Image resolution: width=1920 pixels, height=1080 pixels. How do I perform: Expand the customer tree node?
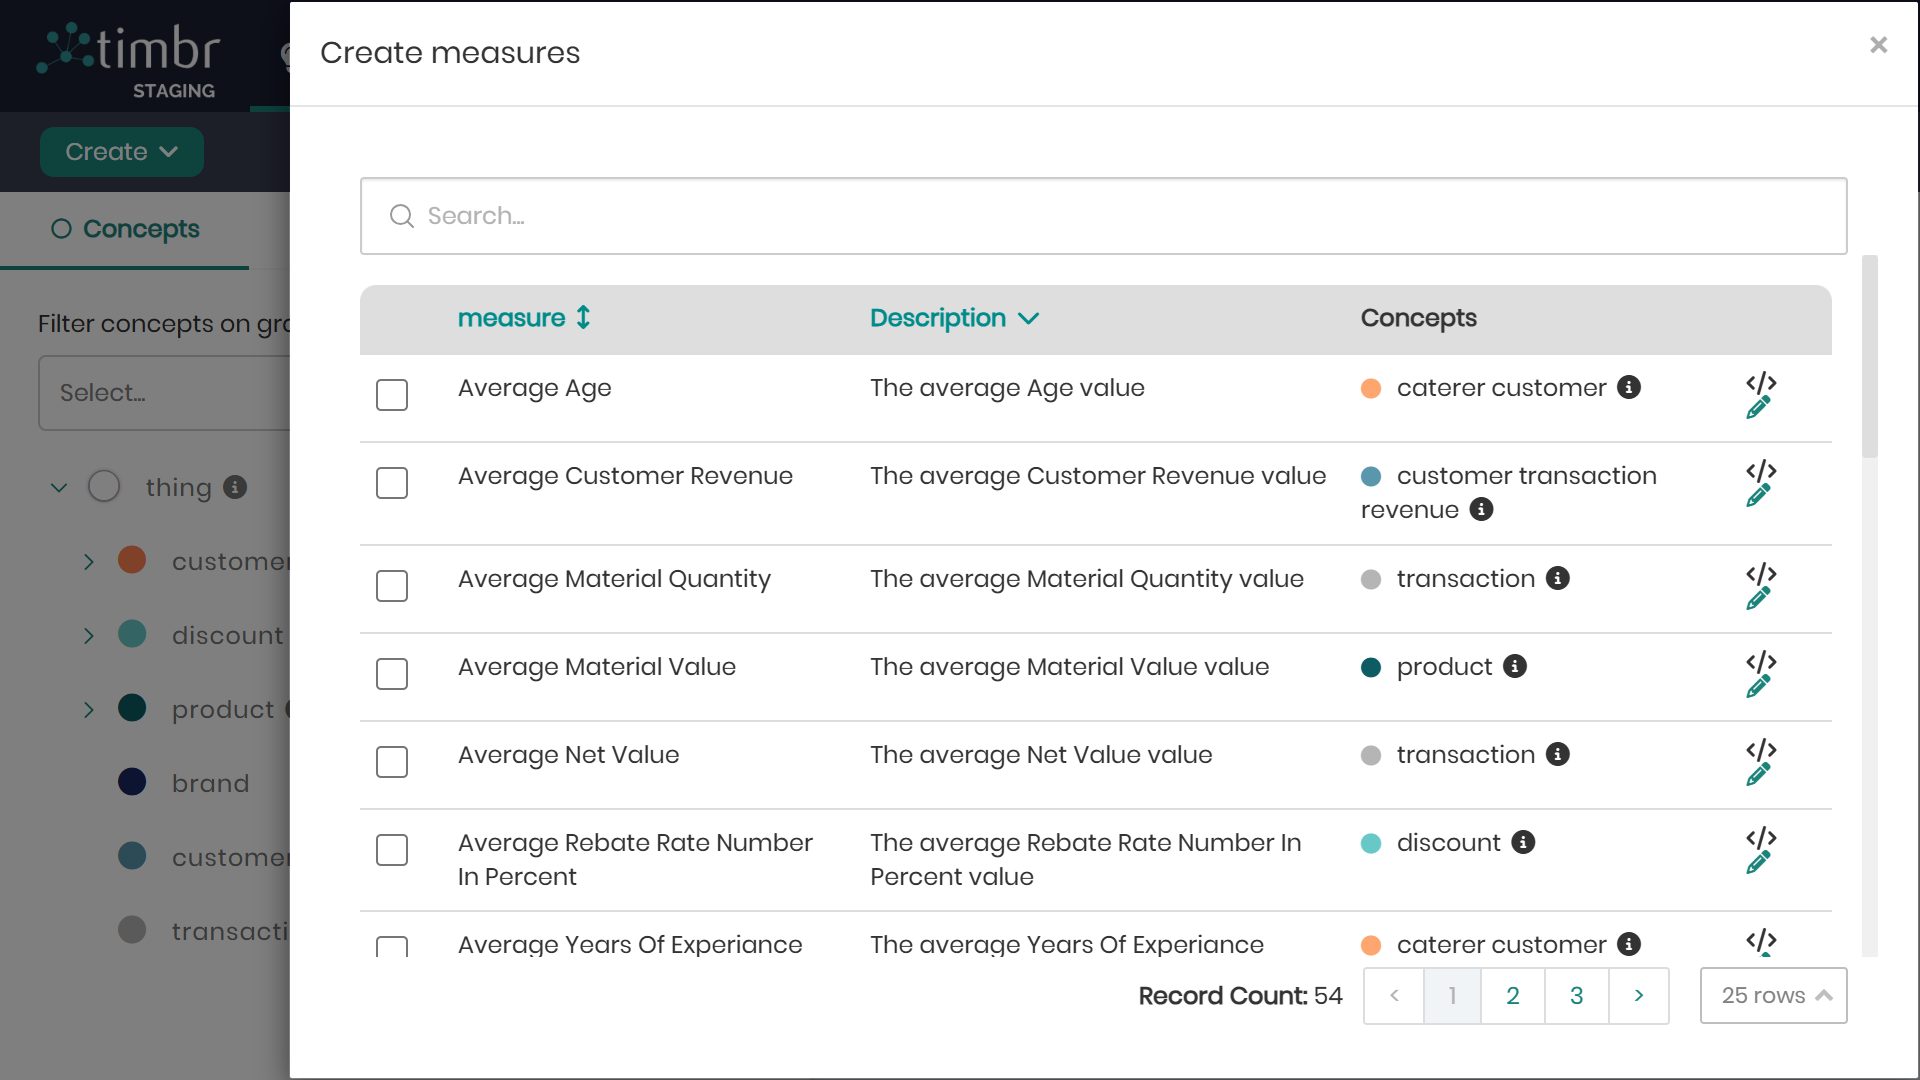(89, 562)
